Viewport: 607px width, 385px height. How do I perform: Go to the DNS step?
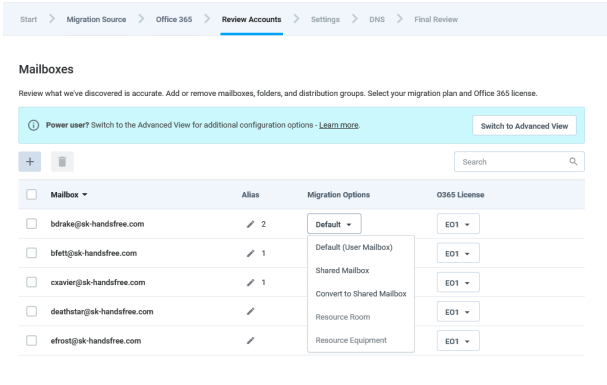[x=377, y=19]
